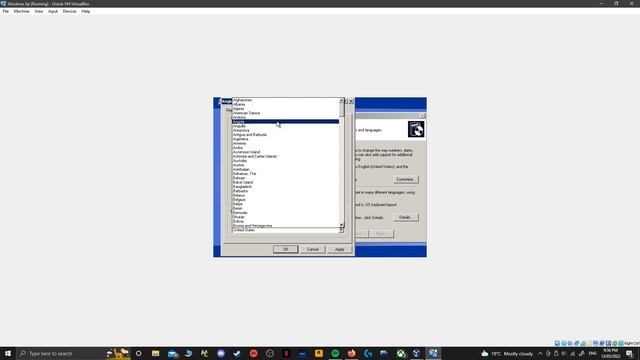This screenshot has width=640, height=360.
Task: Select American Samoa in the country list
Action: coord(285,113)
